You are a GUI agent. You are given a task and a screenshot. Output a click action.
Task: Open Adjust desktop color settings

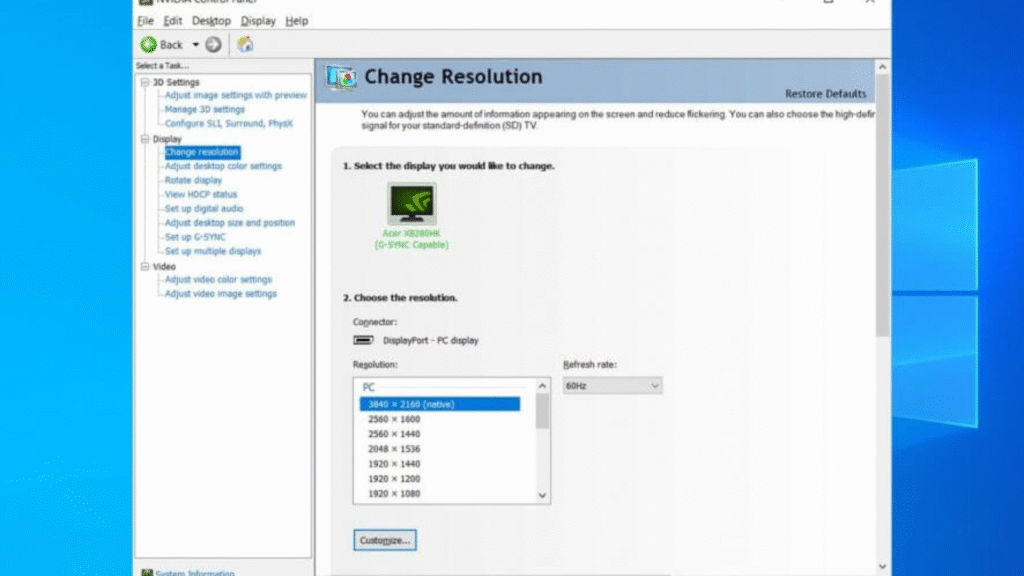click(x=223, y=166)
